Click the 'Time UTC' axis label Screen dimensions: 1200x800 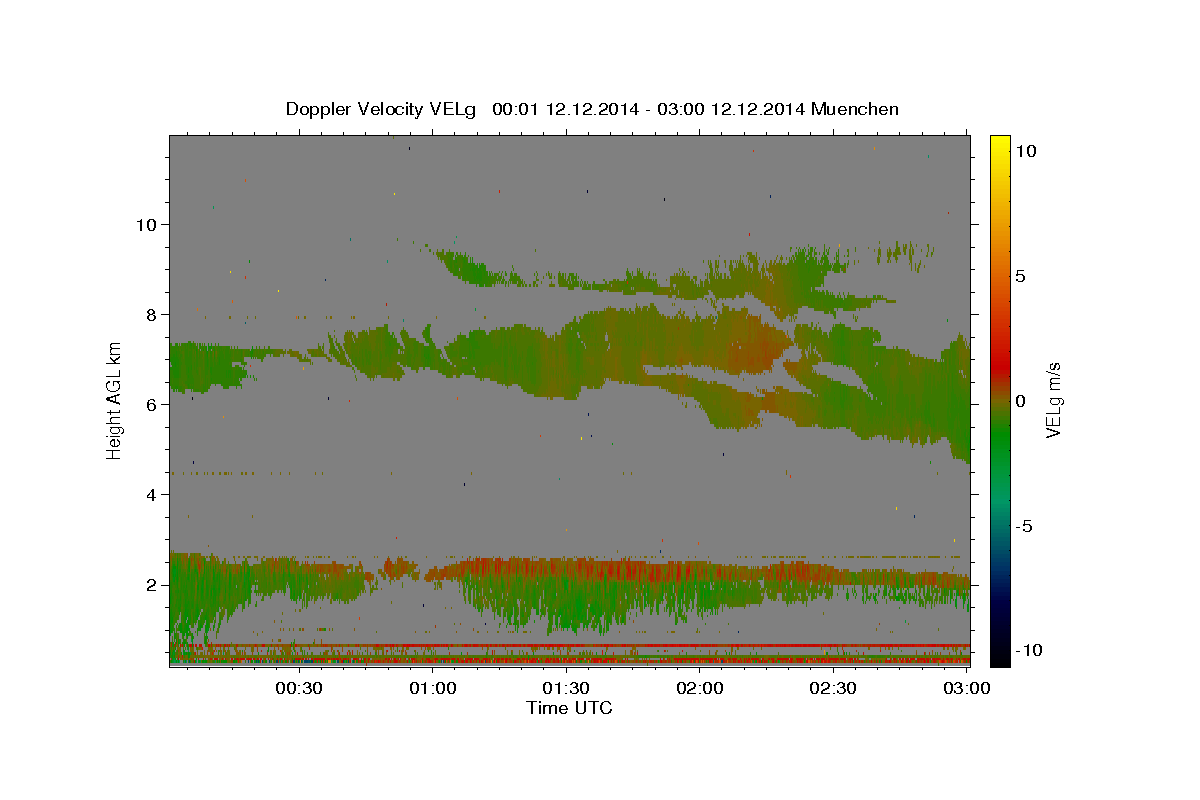(x=569, y=708)
